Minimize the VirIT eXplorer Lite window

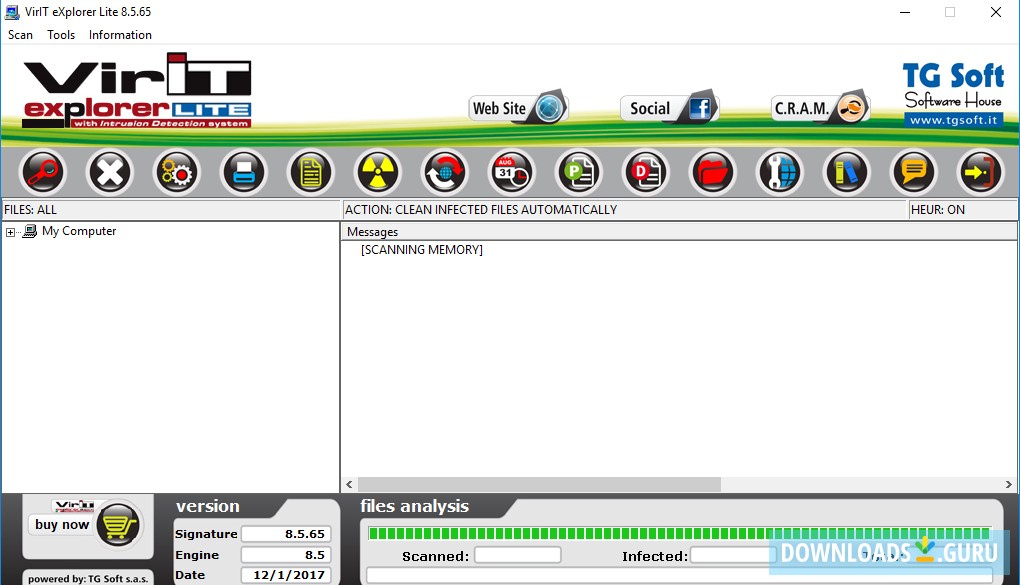(905, 12)
